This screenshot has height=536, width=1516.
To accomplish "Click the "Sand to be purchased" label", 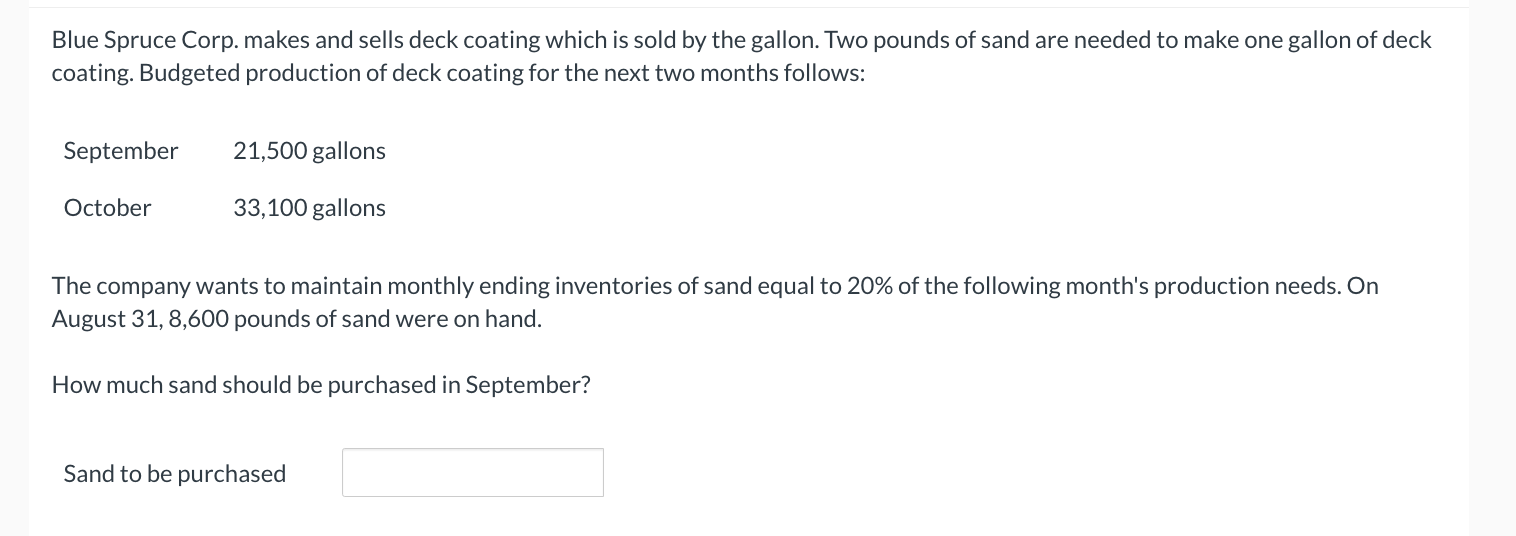I will coord(175,473).
